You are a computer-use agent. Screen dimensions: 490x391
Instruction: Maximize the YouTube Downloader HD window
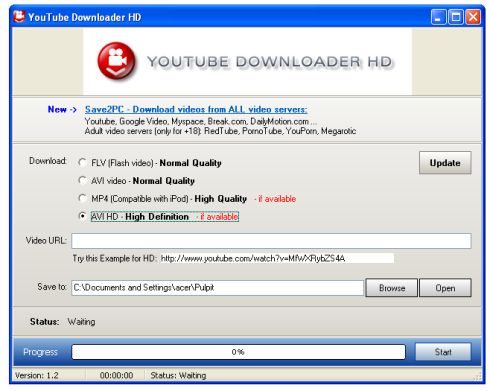coord(455,17)
